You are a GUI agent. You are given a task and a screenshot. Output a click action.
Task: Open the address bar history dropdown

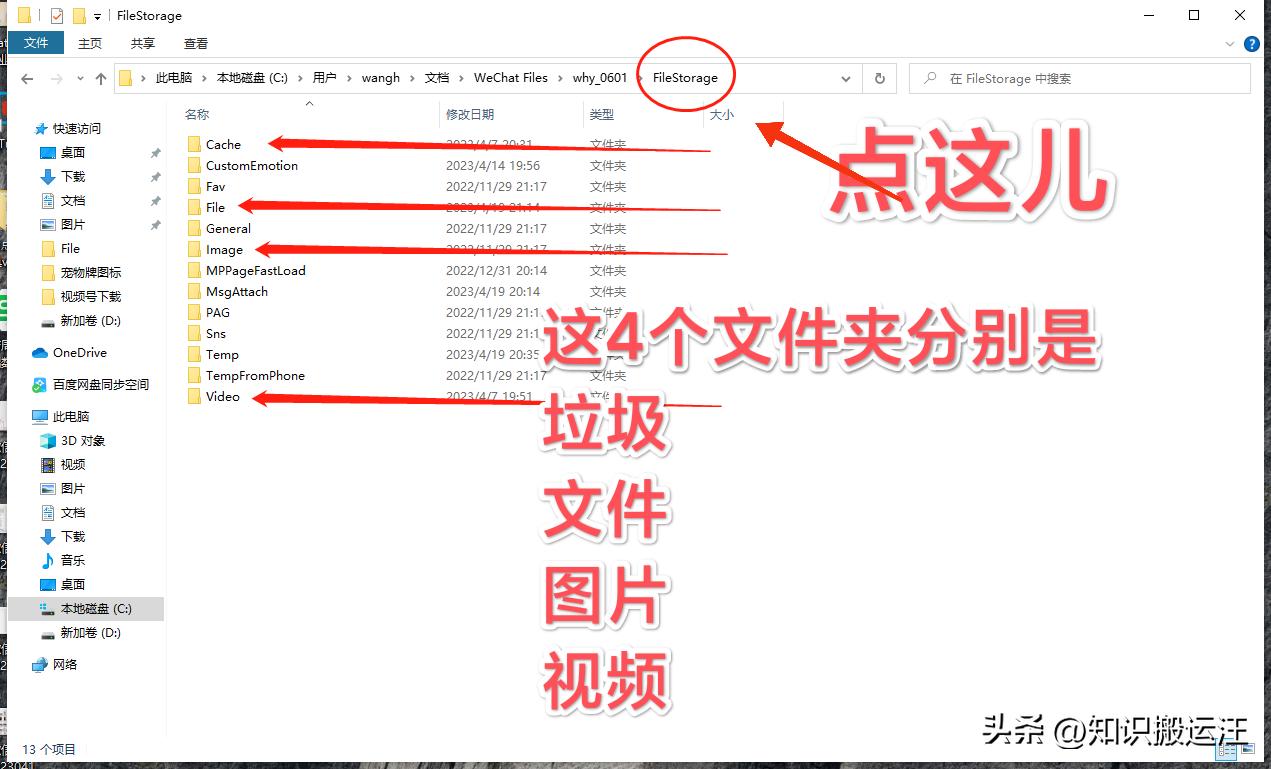coord(845,78)
